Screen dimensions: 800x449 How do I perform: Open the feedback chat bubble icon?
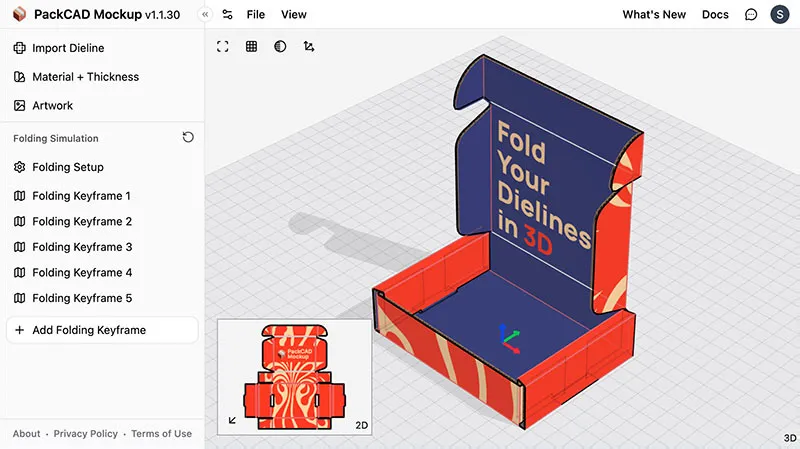(x=751, y=15)
